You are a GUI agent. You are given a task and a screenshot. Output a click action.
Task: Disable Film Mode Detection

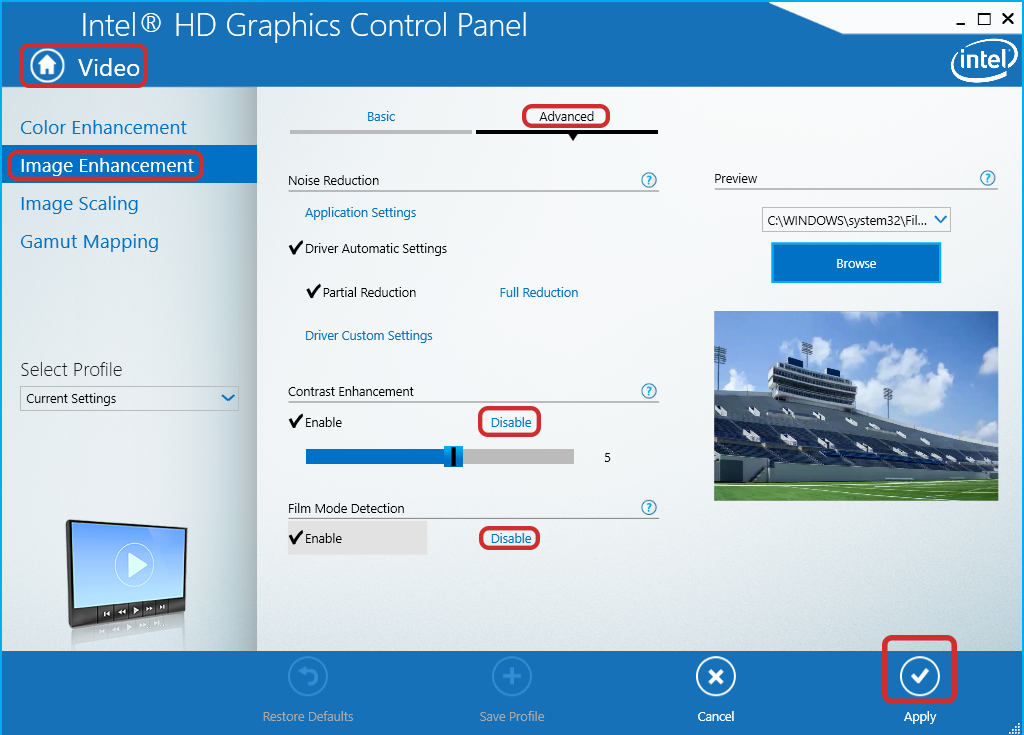coord(511,538)
